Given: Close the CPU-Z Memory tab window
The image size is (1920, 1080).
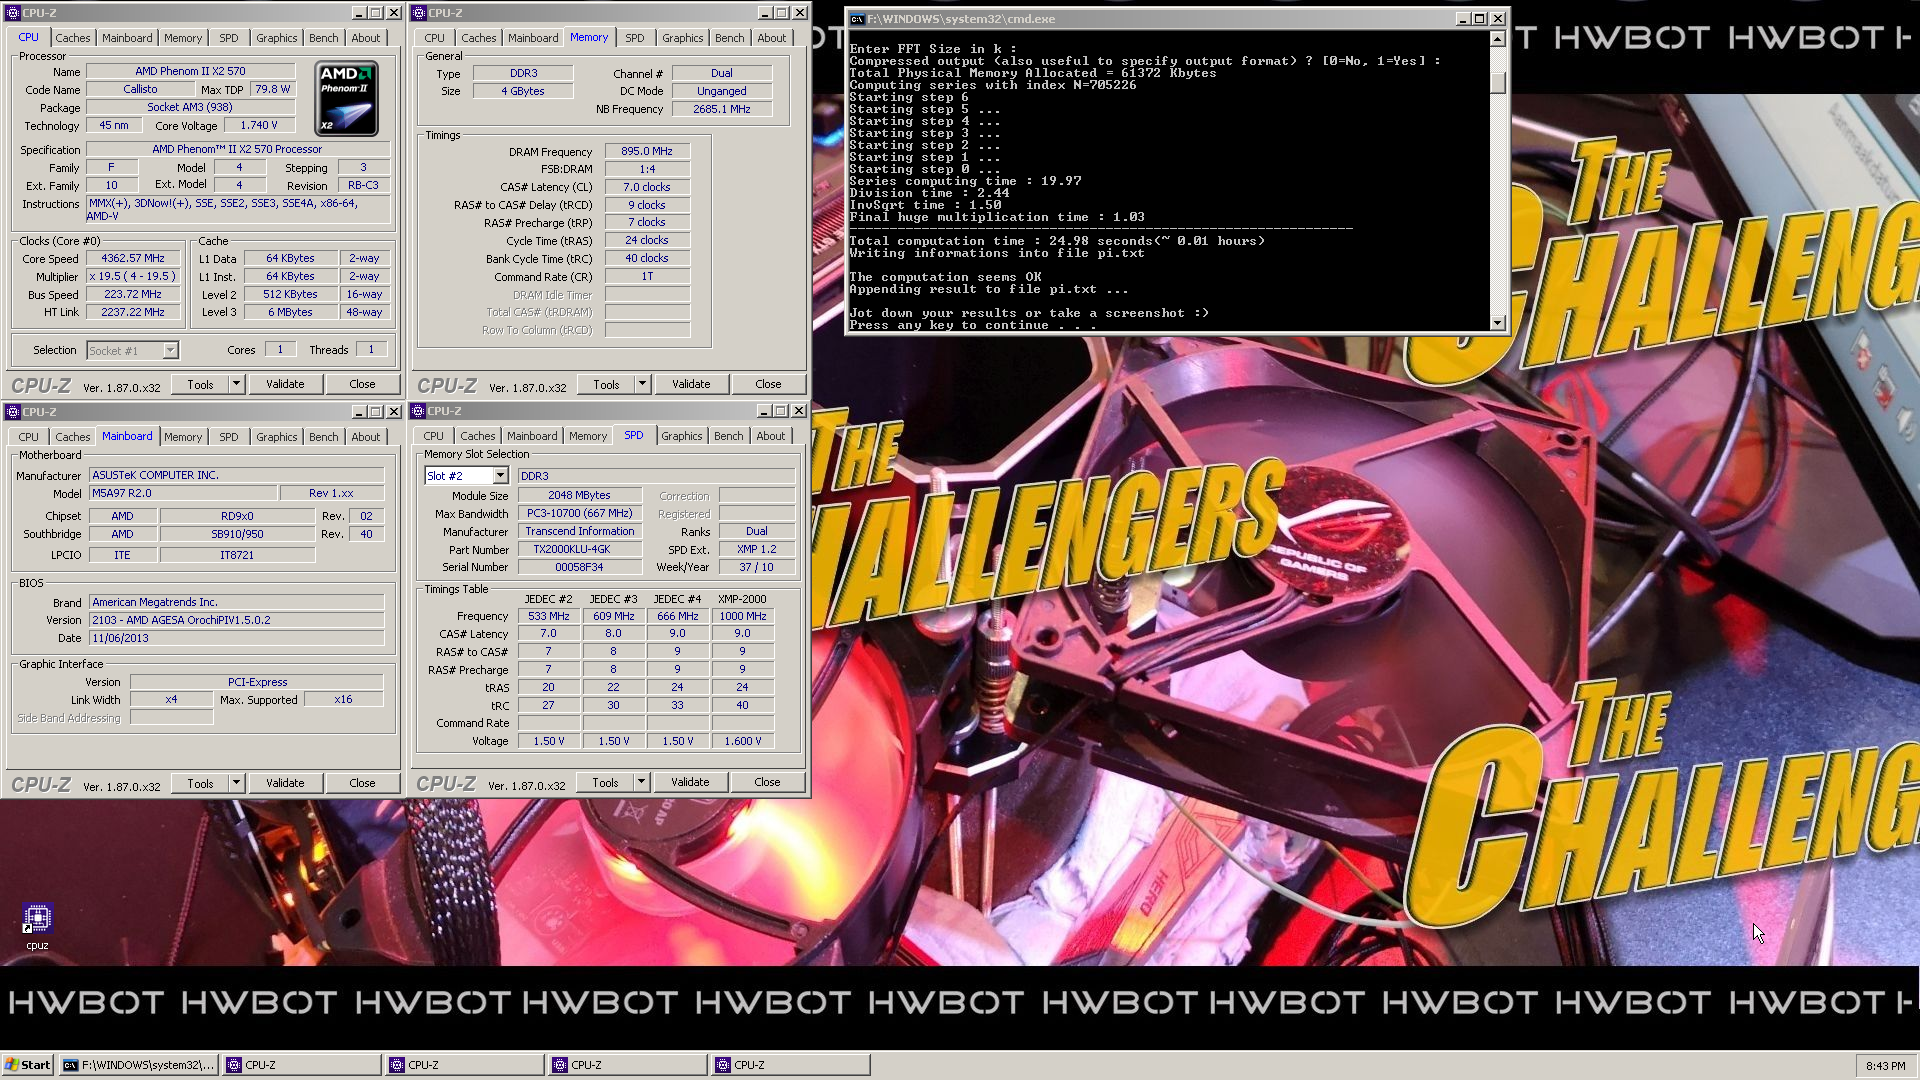Looking at the screenshot, I should [x=800, y=13].
